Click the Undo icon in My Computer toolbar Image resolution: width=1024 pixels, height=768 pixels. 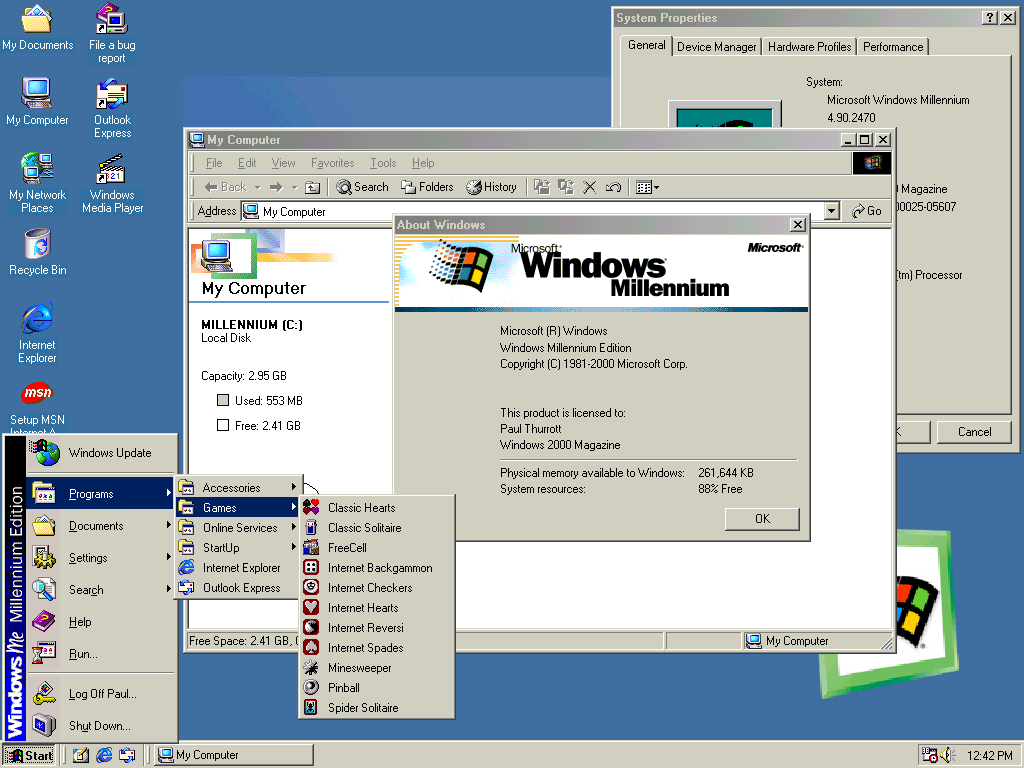pos(614,187)
